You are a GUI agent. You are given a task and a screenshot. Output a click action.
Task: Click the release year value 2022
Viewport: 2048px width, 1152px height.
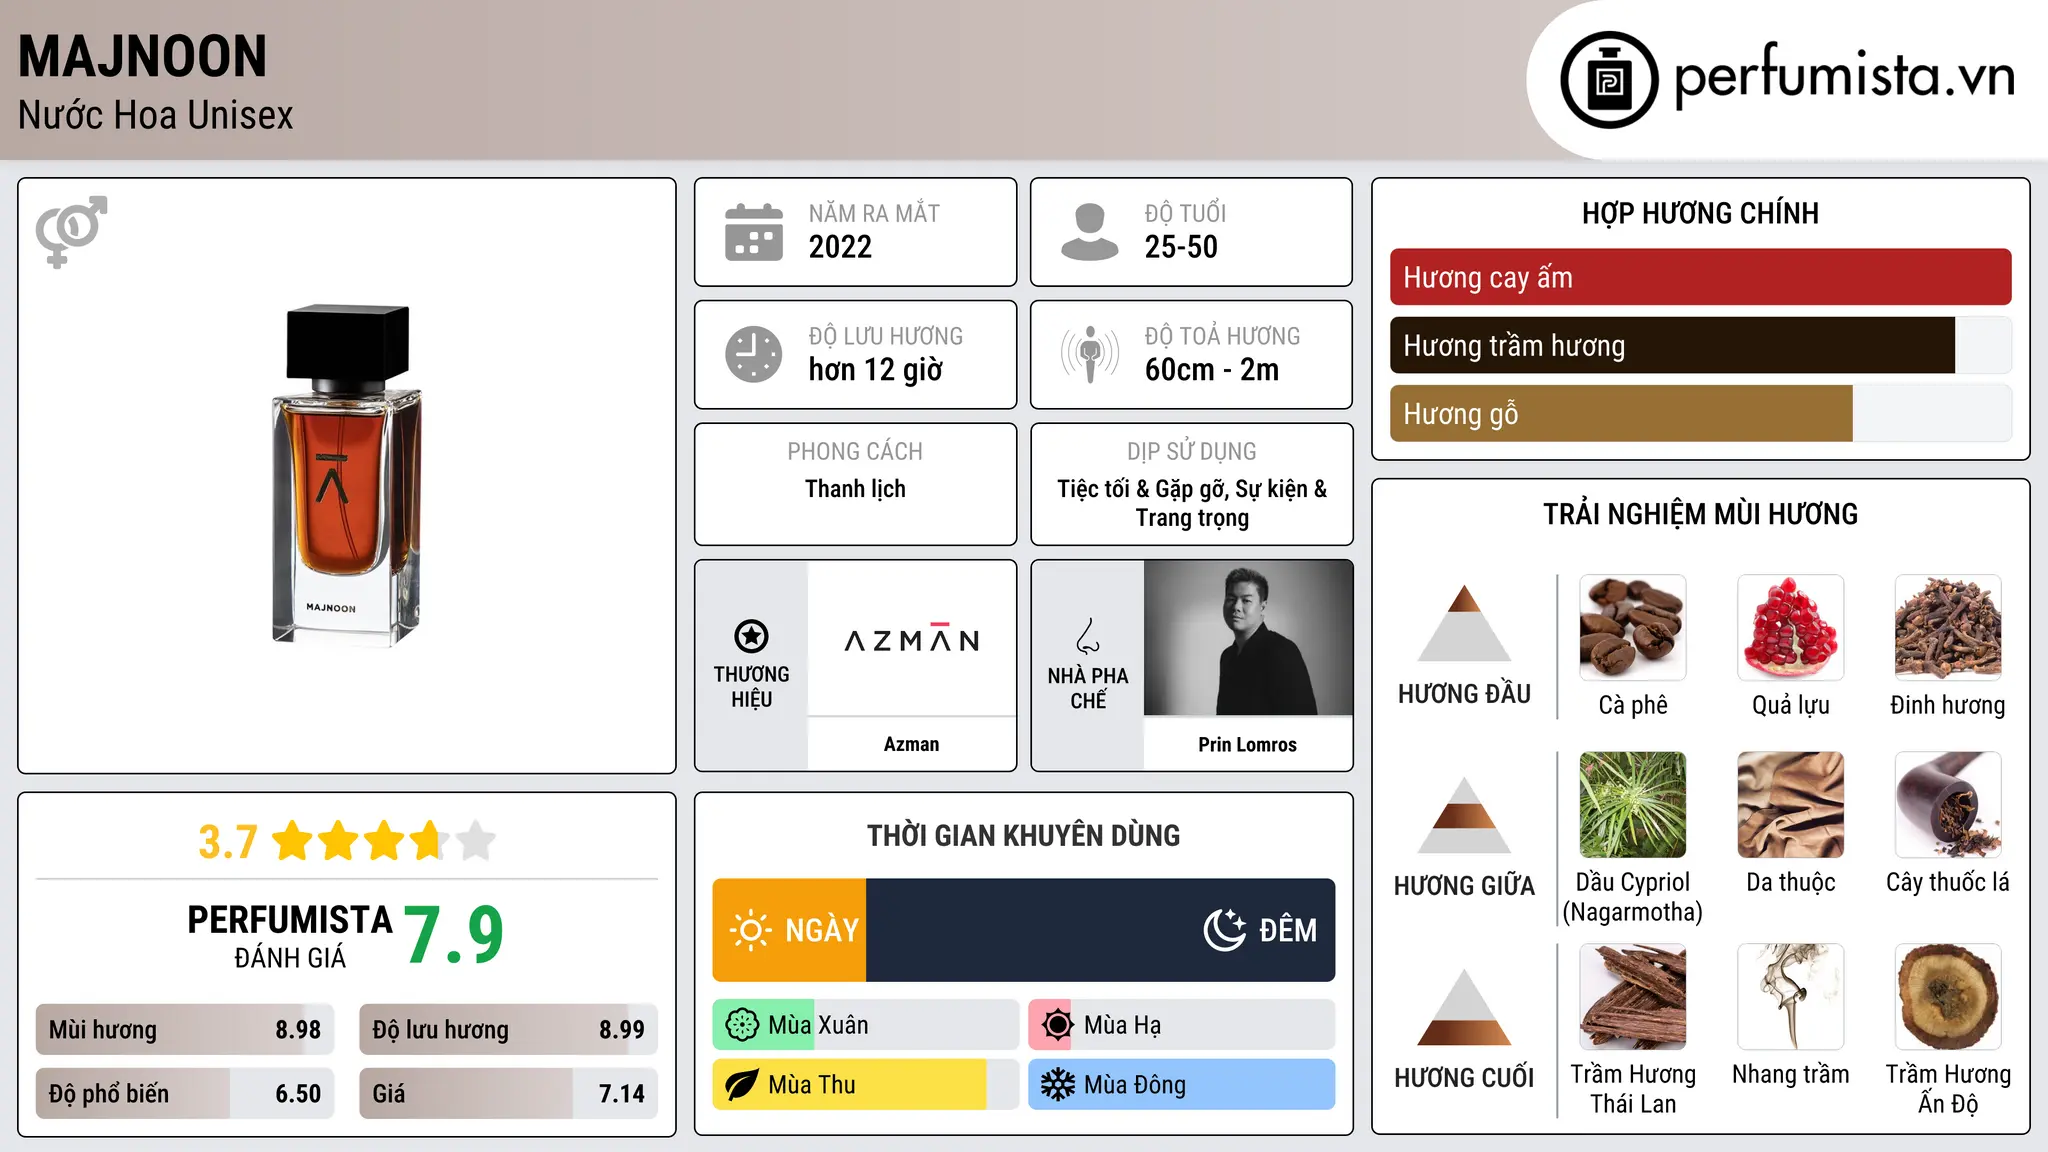pyautogui.click(x=840, y=247)
